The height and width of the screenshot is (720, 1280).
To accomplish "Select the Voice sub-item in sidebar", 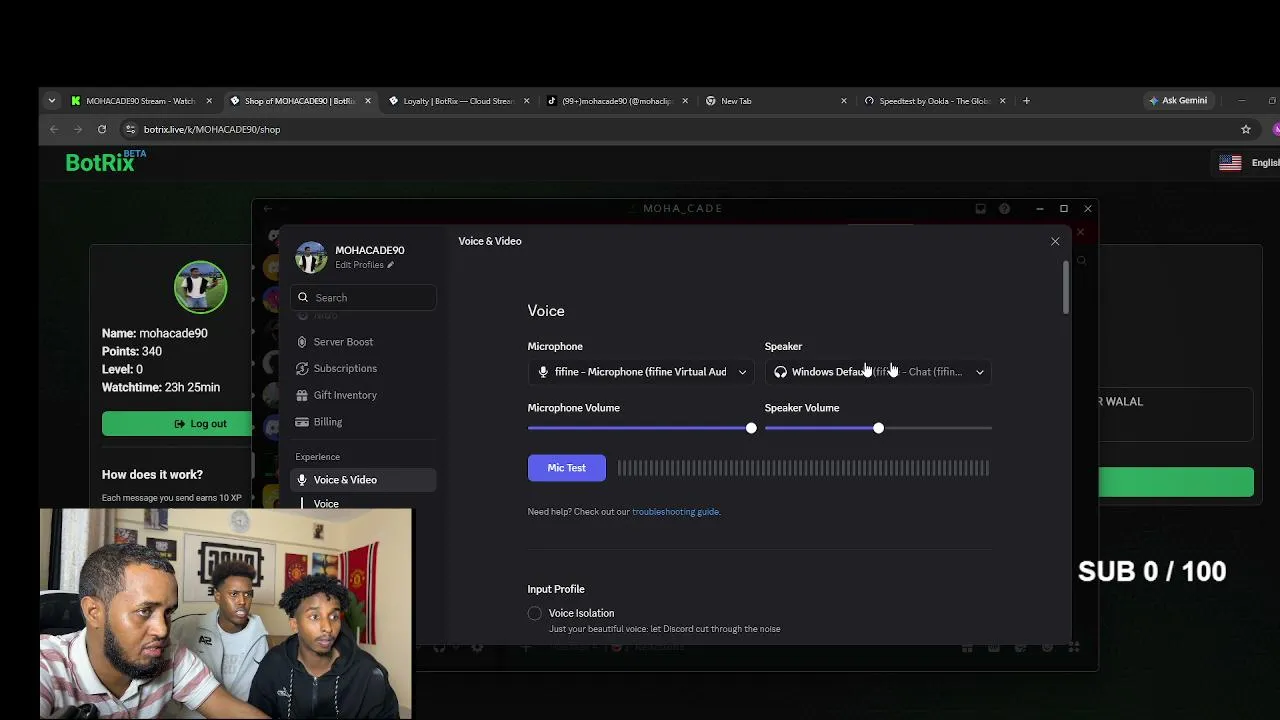I will (326, 504).
